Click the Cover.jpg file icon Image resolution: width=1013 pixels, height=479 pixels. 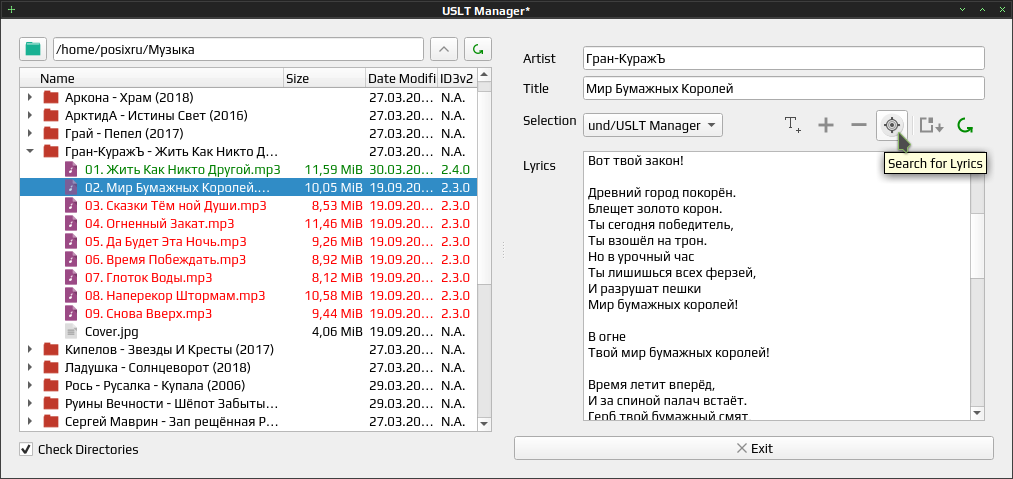coord(71,332)
